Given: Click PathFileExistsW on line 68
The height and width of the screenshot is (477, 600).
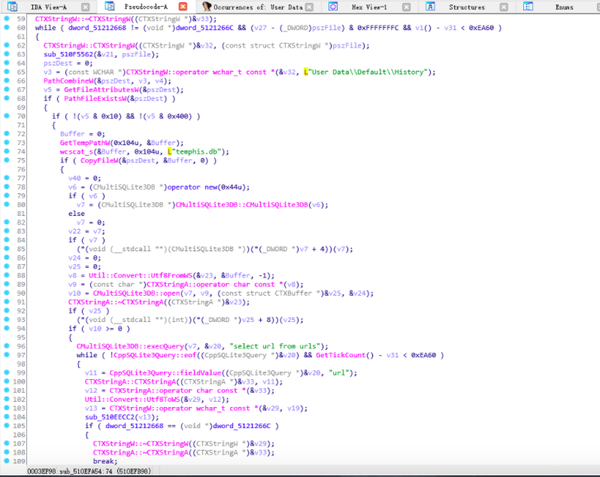Looking at the screenshot, I should click(95, 98).
